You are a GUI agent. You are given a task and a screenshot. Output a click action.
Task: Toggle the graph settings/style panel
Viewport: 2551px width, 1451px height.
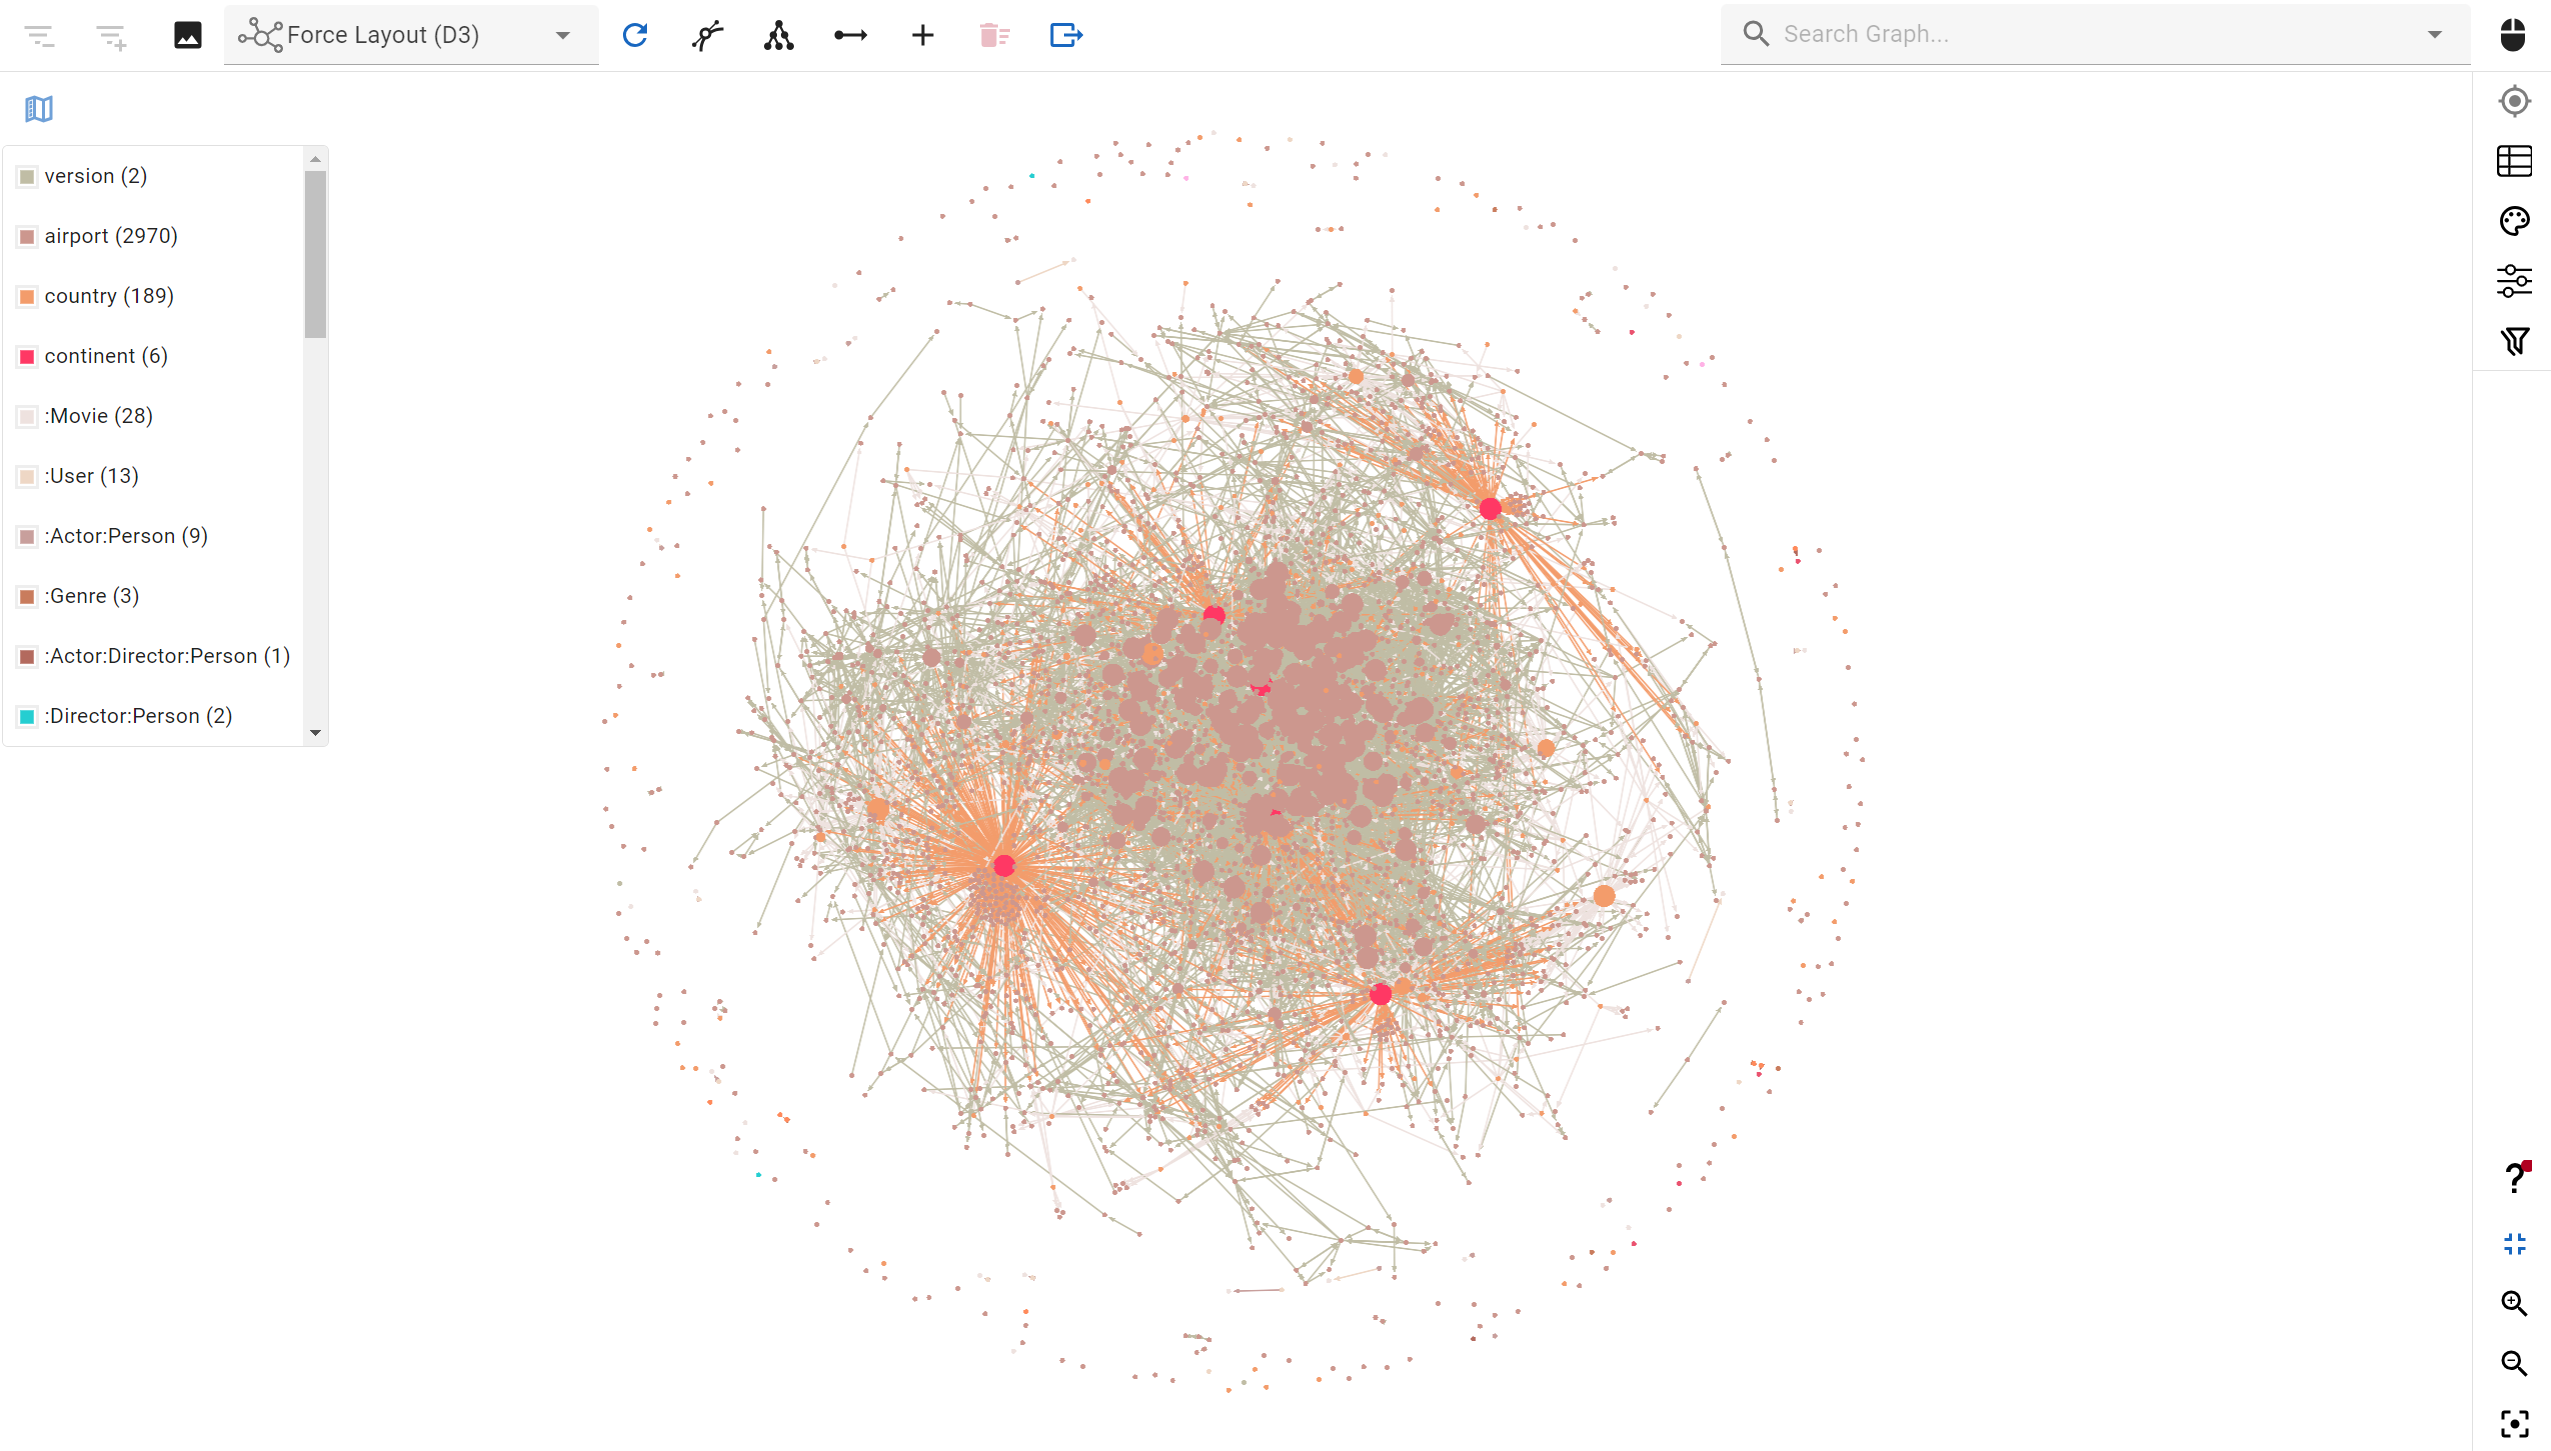pyautogui.click(x=2516, y=277)
